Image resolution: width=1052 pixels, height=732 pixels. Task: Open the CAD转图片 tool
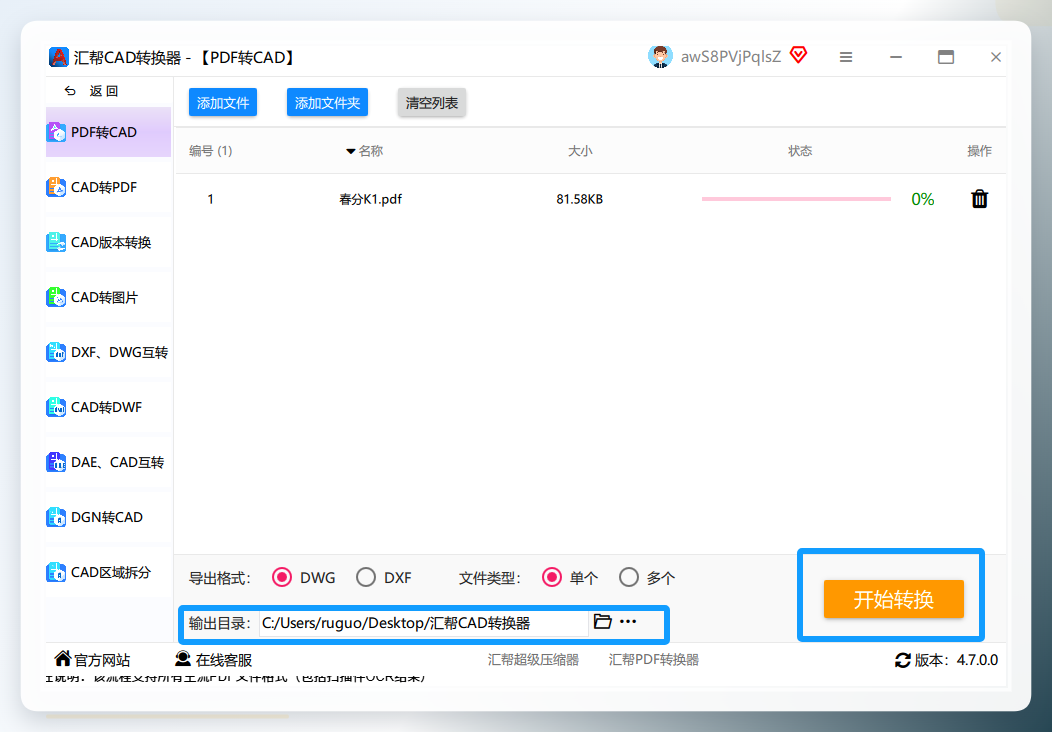[108, 297]
